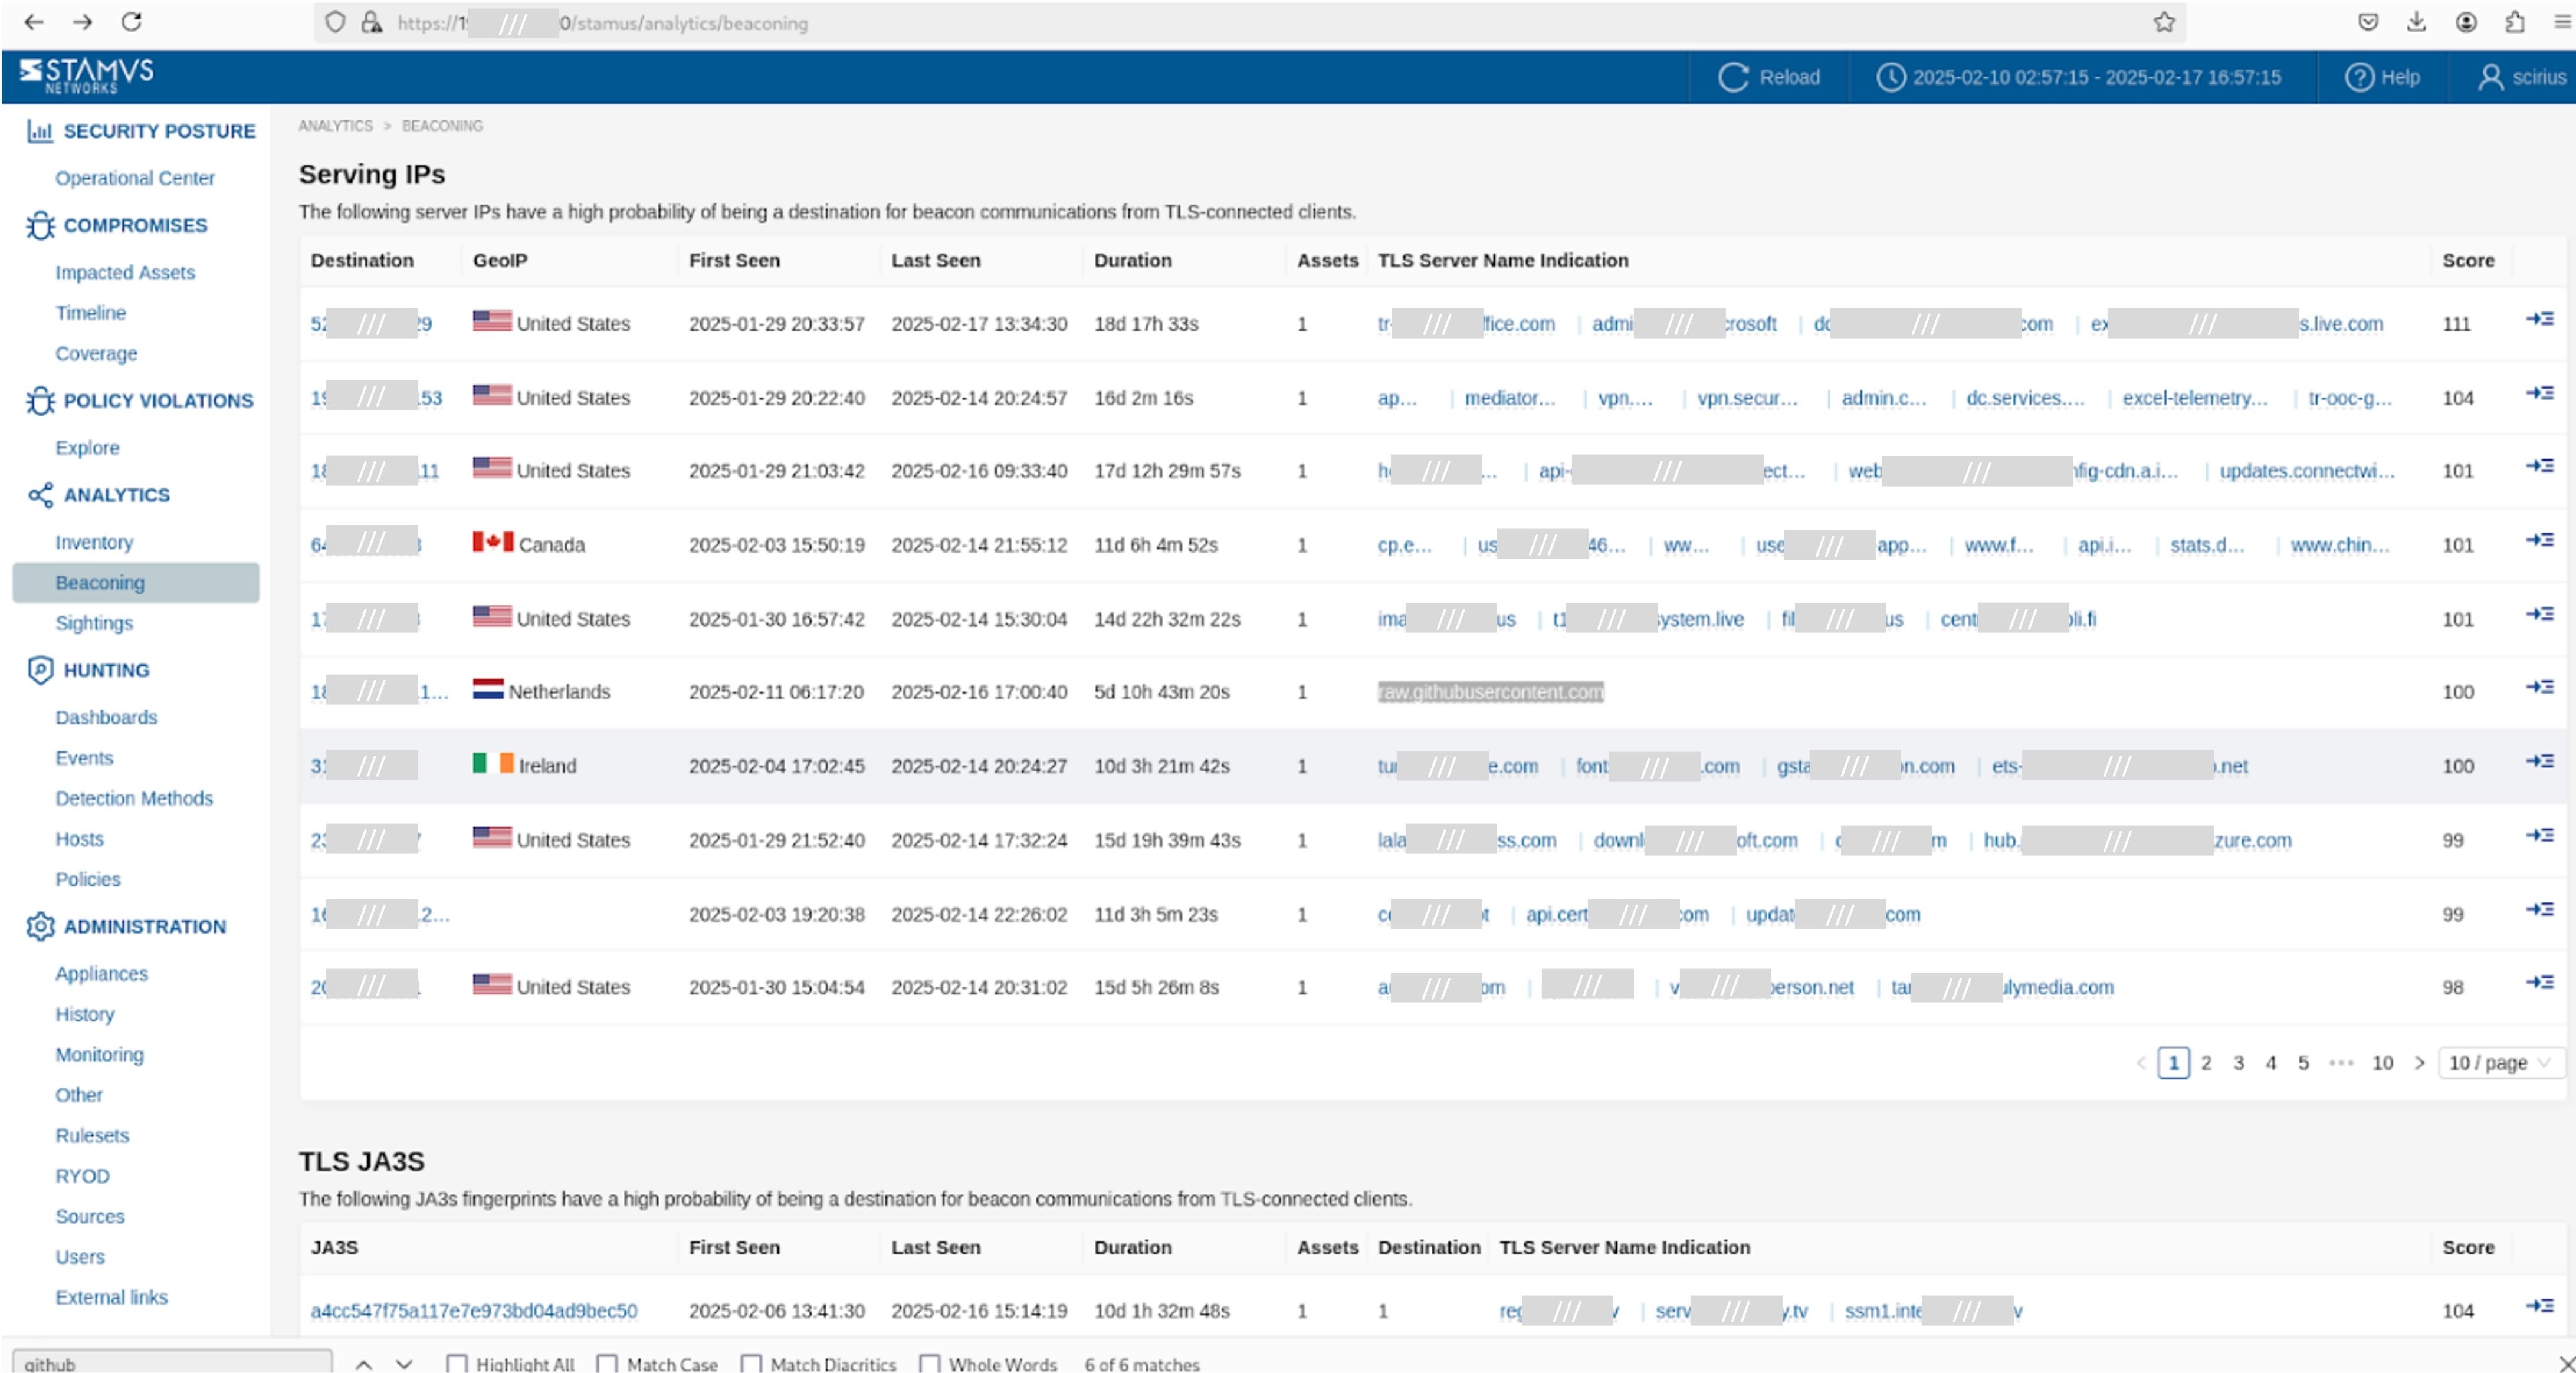Enable the Highlight All checkbox
Image resolution: width=2576 pixels, height=1373 pixels.
pyautogui.click(x=458, y=1364)
